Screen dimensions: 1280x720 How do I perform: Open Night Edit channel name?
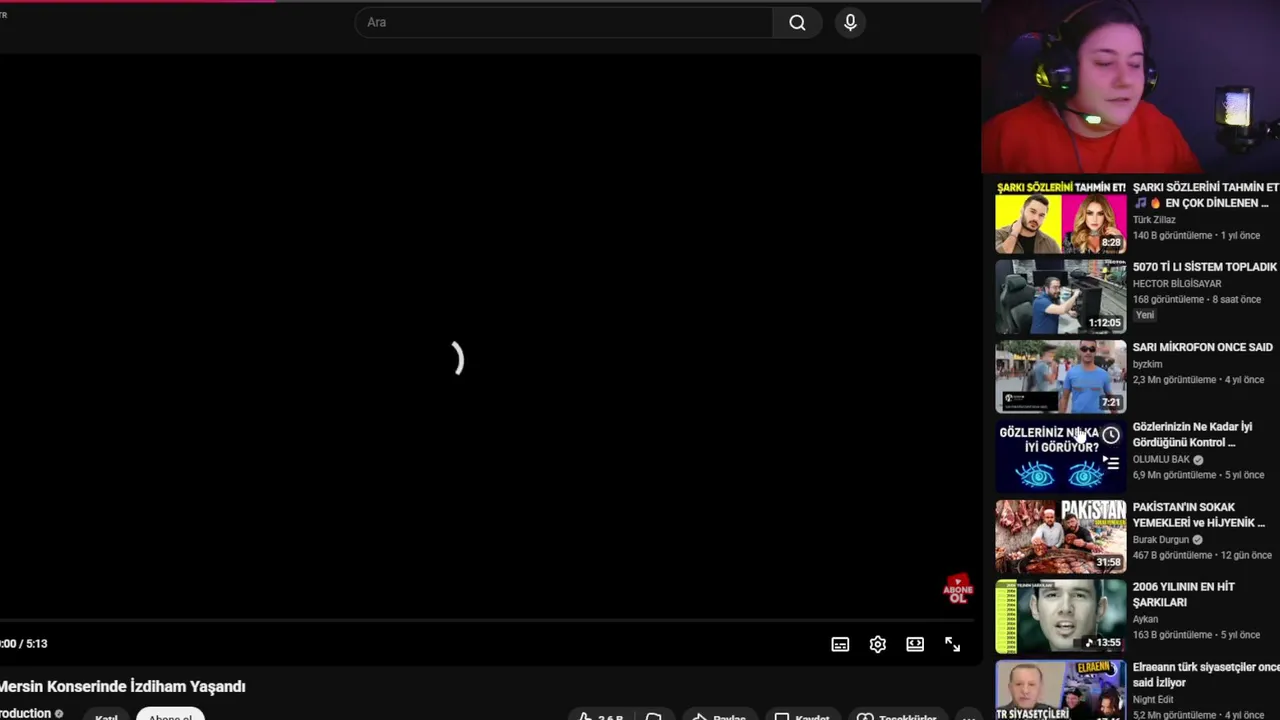pos(1153,700)
